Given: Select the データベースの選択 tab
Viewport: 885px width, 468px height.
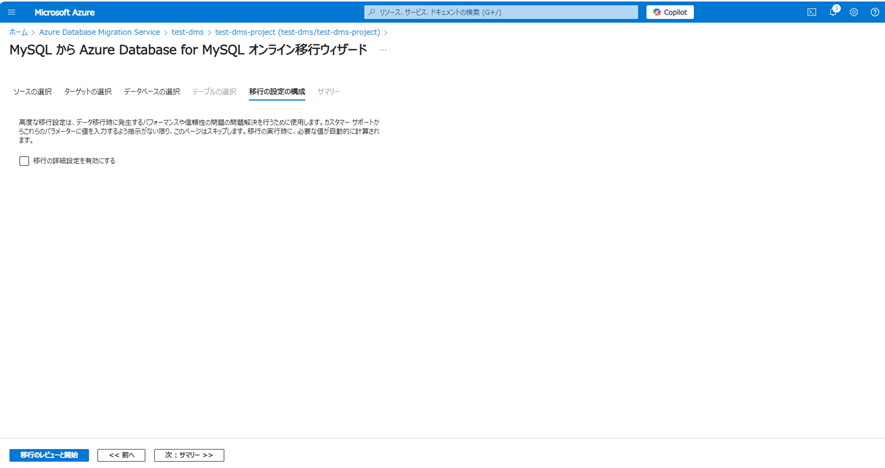Looking at the screenshot, I should pos(152,91).
